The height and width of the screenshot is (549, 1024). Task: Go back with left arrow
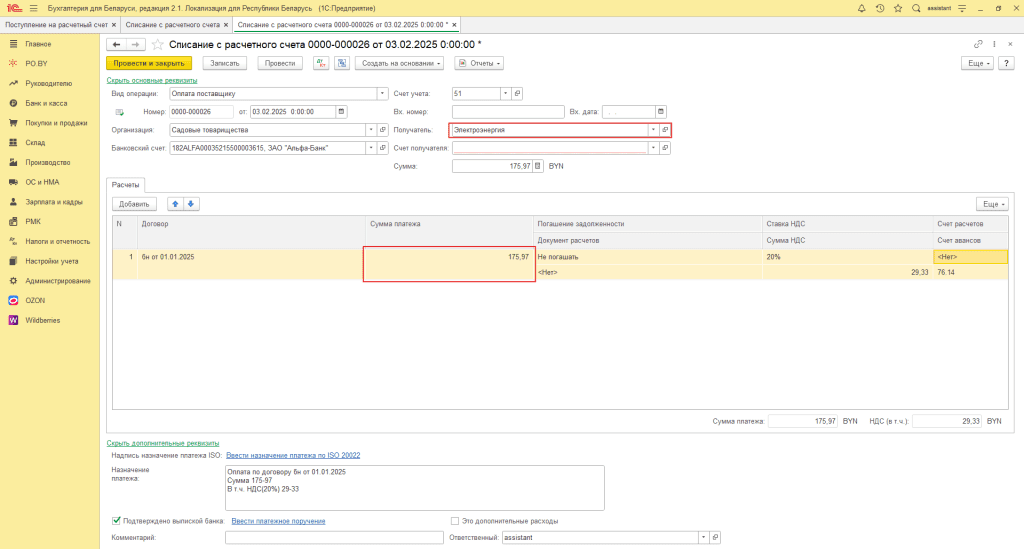tap(116, 44)
